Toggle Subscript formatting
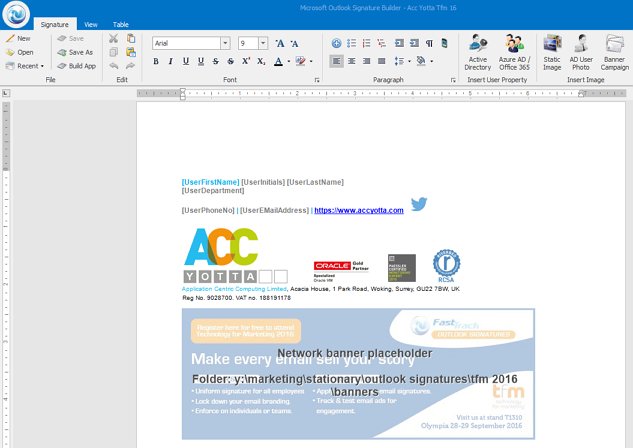 (x=261, y=61)
